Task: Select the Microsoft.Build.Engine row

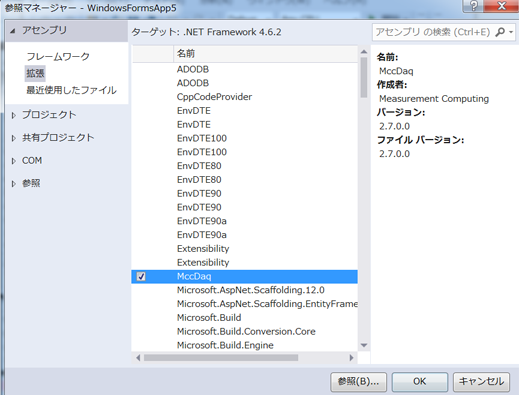Action: 245,345
